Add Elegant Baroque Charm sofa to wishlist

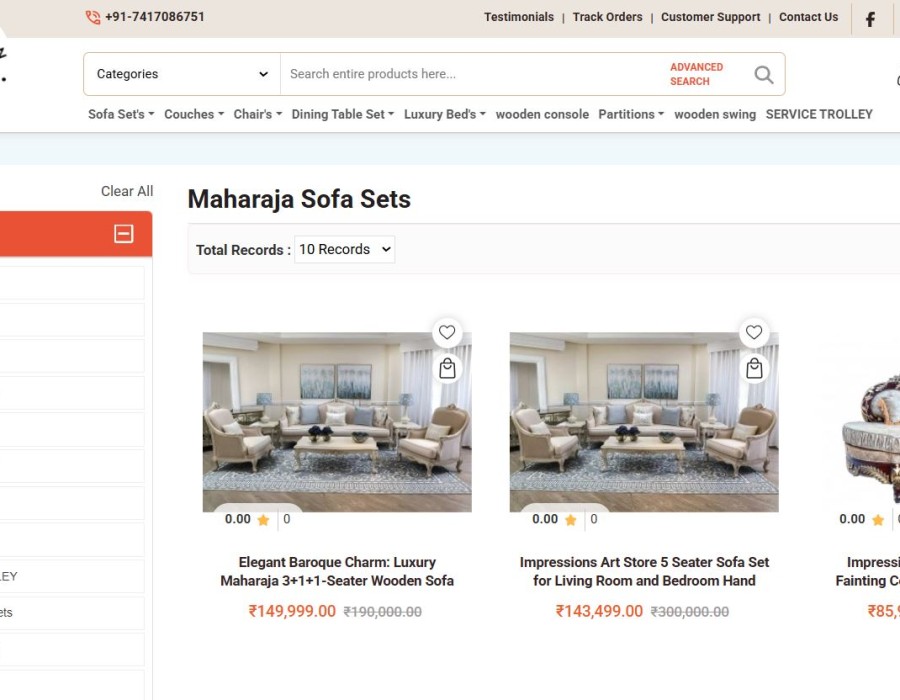click(447, 333)
